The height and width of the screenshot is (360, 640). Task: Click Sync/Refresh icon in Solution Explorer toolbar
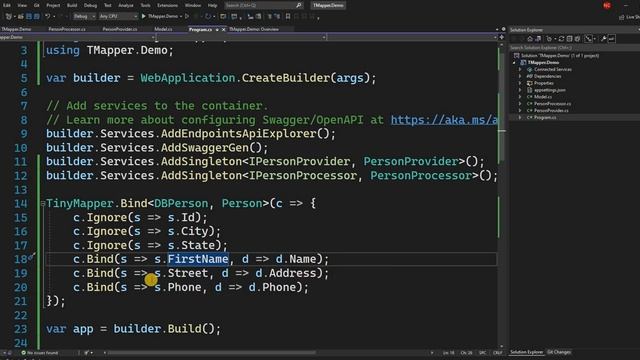click(x=561, y=39)
